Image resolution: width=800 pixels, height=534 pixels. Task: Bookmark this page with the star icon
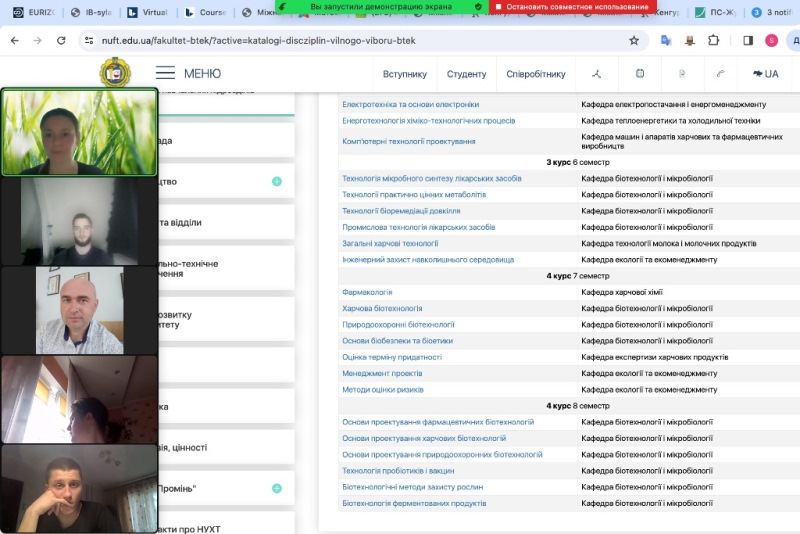[x=634, y=41]
